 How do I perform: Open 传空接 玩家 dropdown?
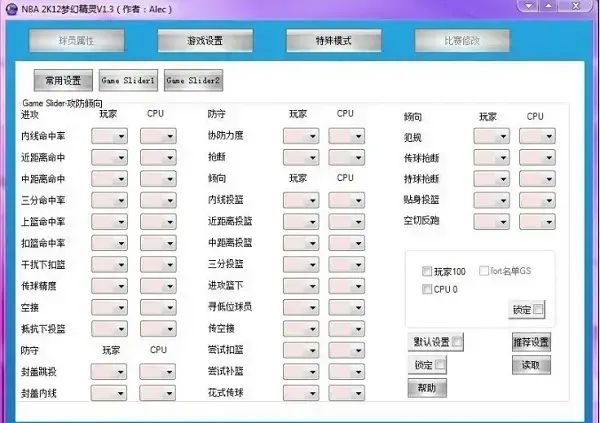point(301,329)
